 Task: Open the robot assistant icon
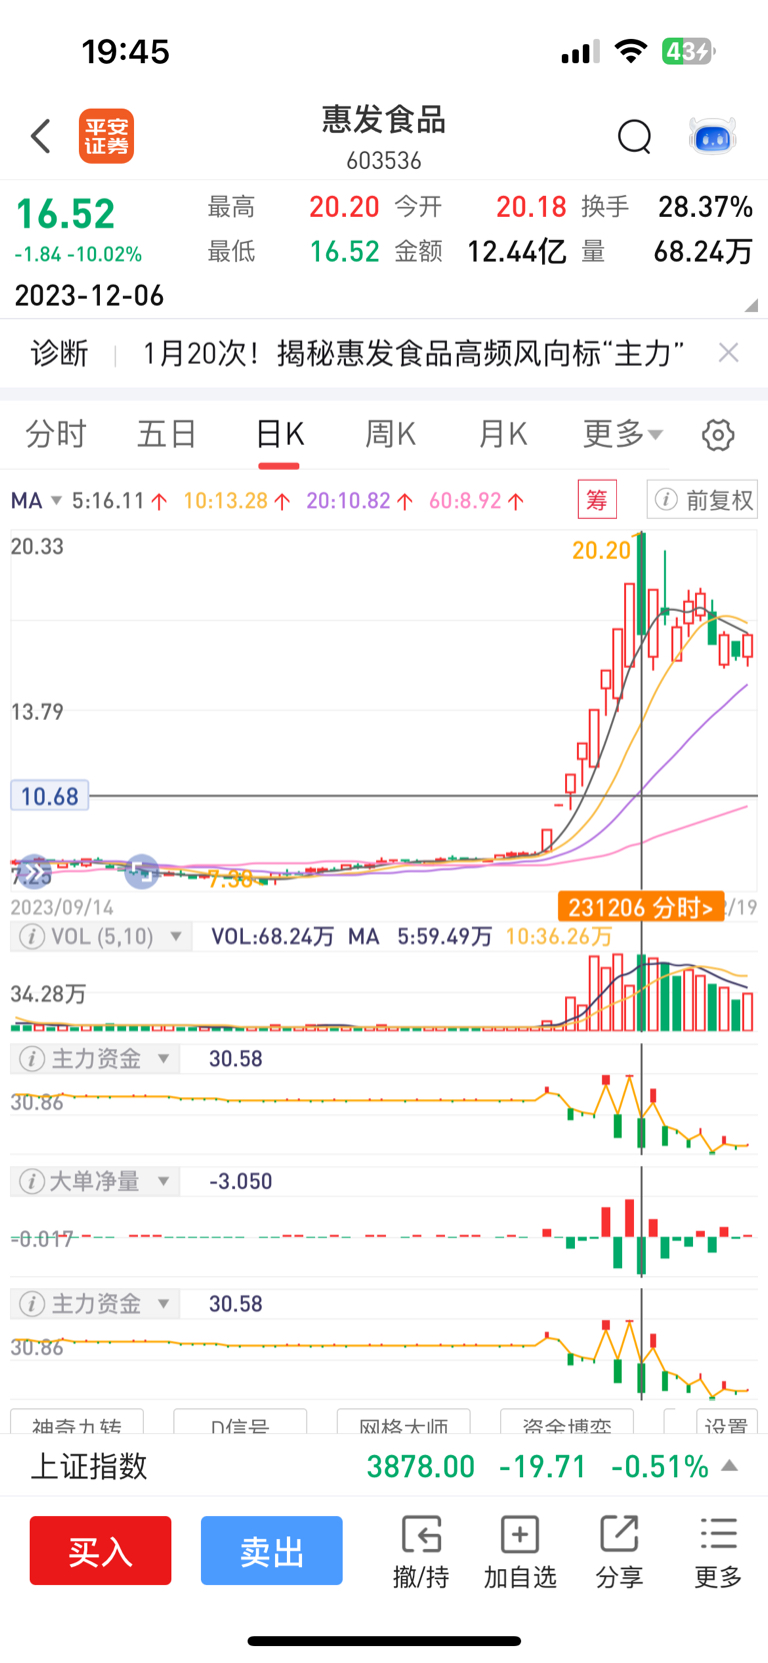click(x=713, y=136)
